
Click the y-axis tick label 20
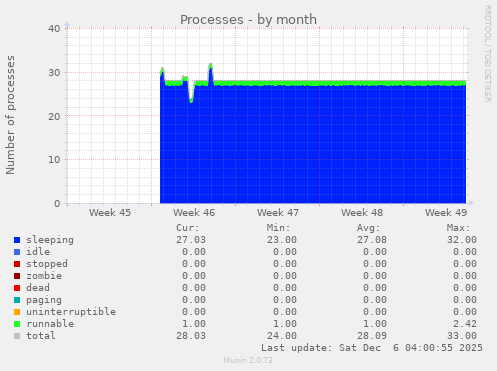(x=54, y=116)
